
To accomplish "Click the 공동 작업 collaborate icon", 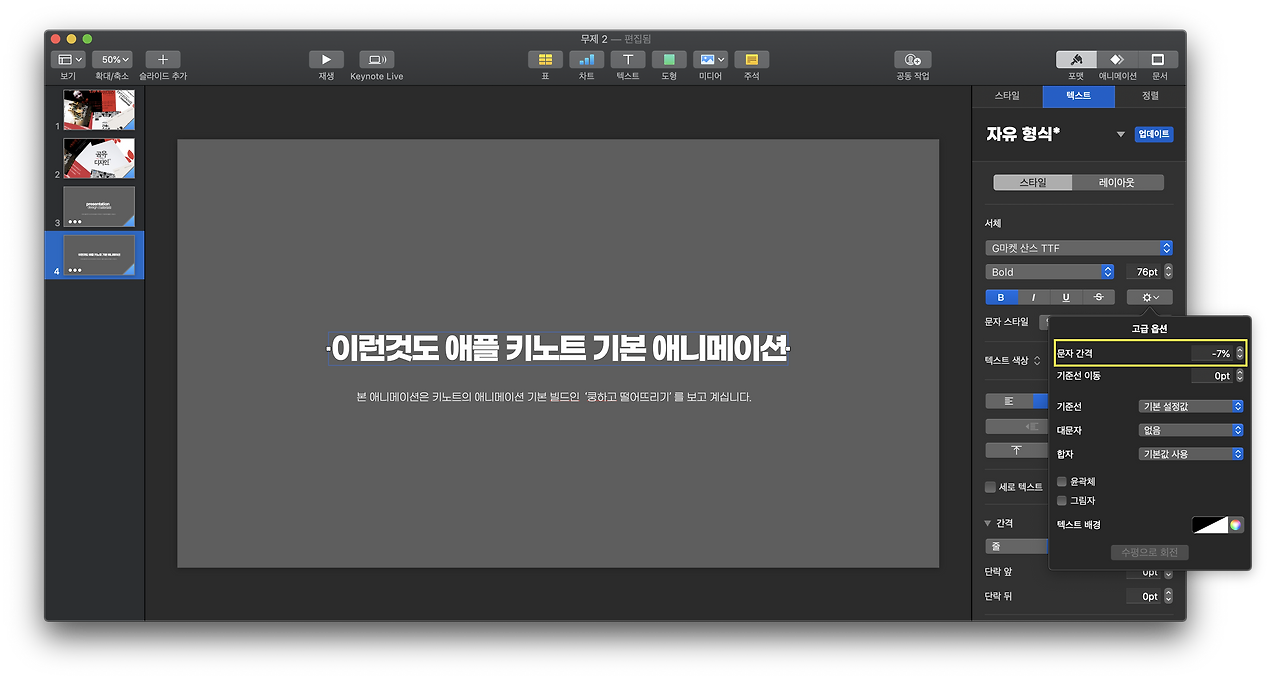I will click(912, 60).
